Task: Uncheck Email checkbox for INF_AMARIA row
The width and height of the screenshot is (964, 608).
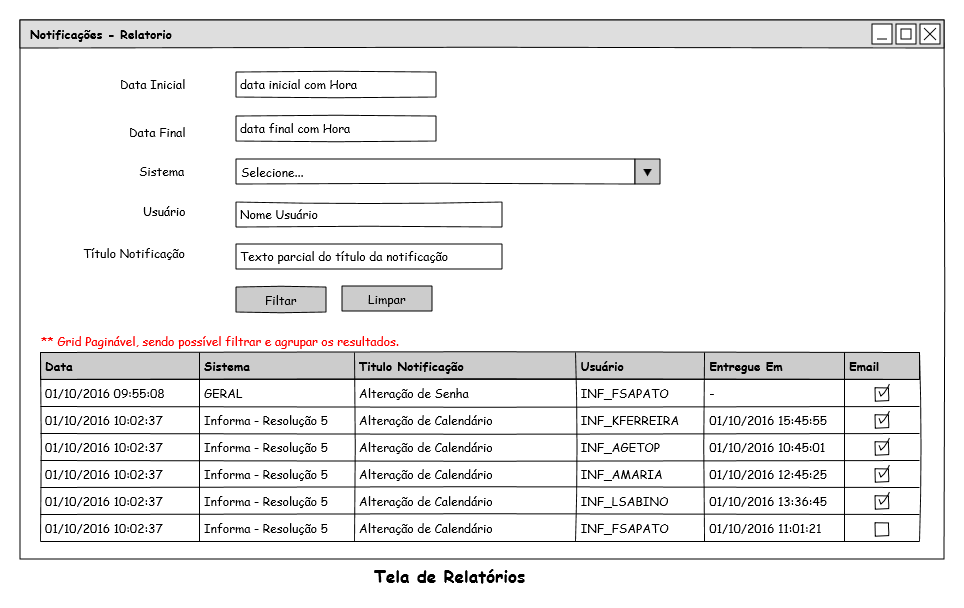Action: 881,475
